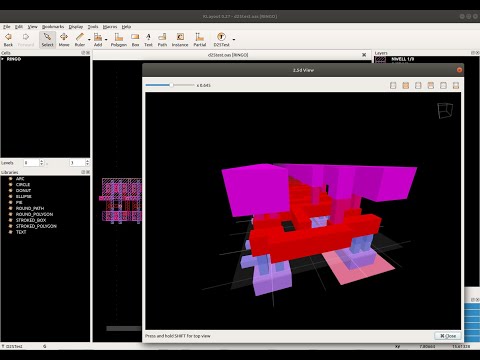Select the Path tool
Image resolution: width=480 pixels, height=360 pixels.
pos(162,40)
